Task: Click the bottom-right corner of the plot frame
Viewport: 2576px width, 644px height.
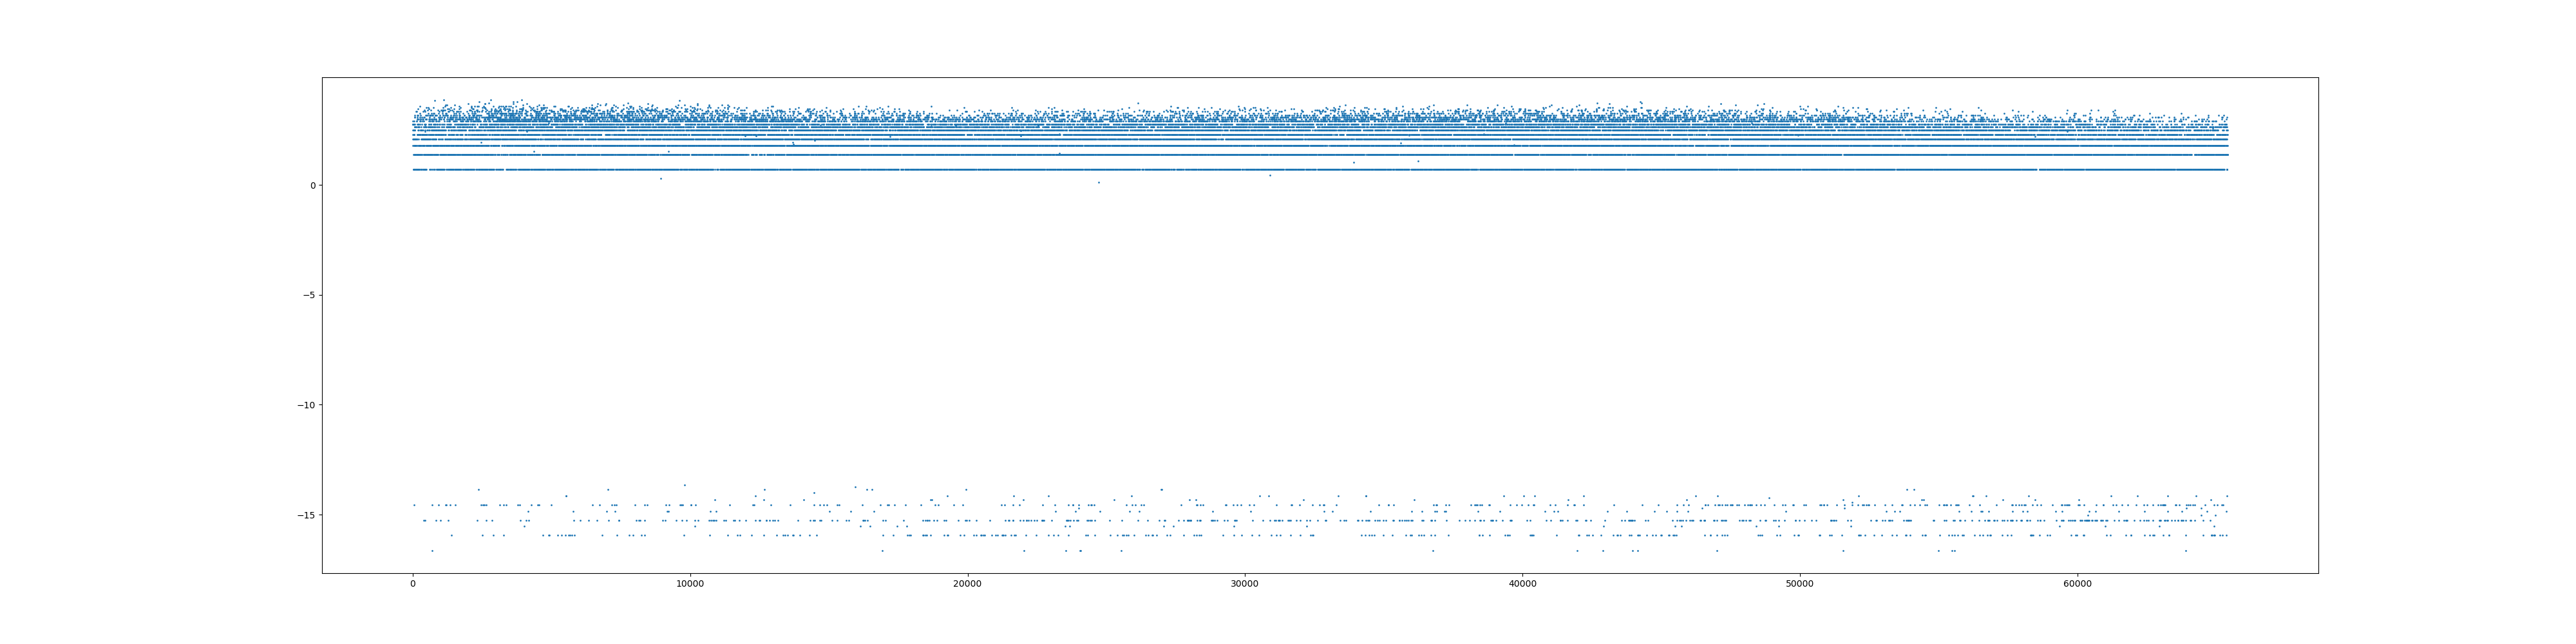Action: [2318, 573]
